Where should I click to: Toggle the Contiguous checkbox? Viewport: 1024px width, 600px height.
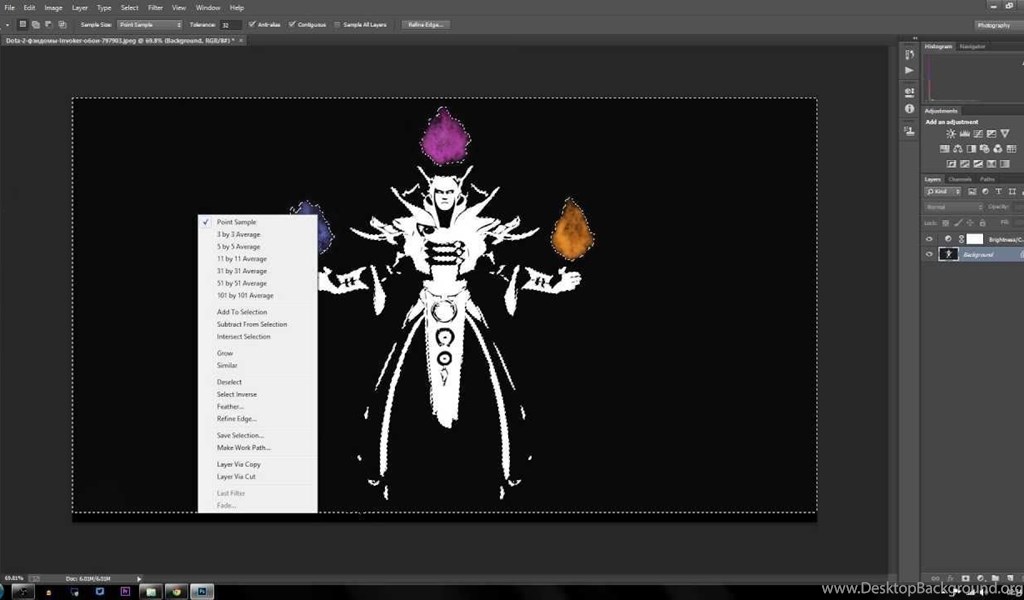coord(292,24)
